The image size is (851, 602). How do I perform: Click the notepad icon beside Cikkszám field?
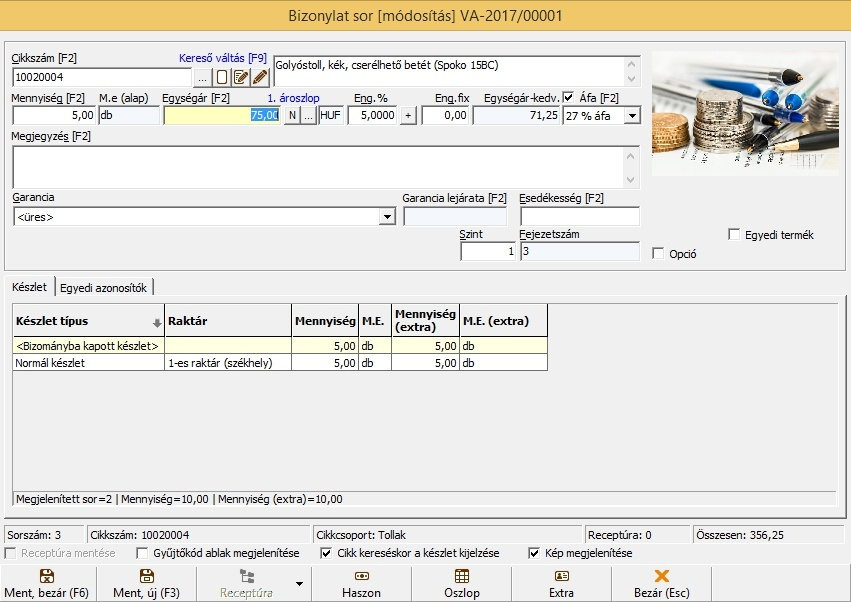(241, 77)
